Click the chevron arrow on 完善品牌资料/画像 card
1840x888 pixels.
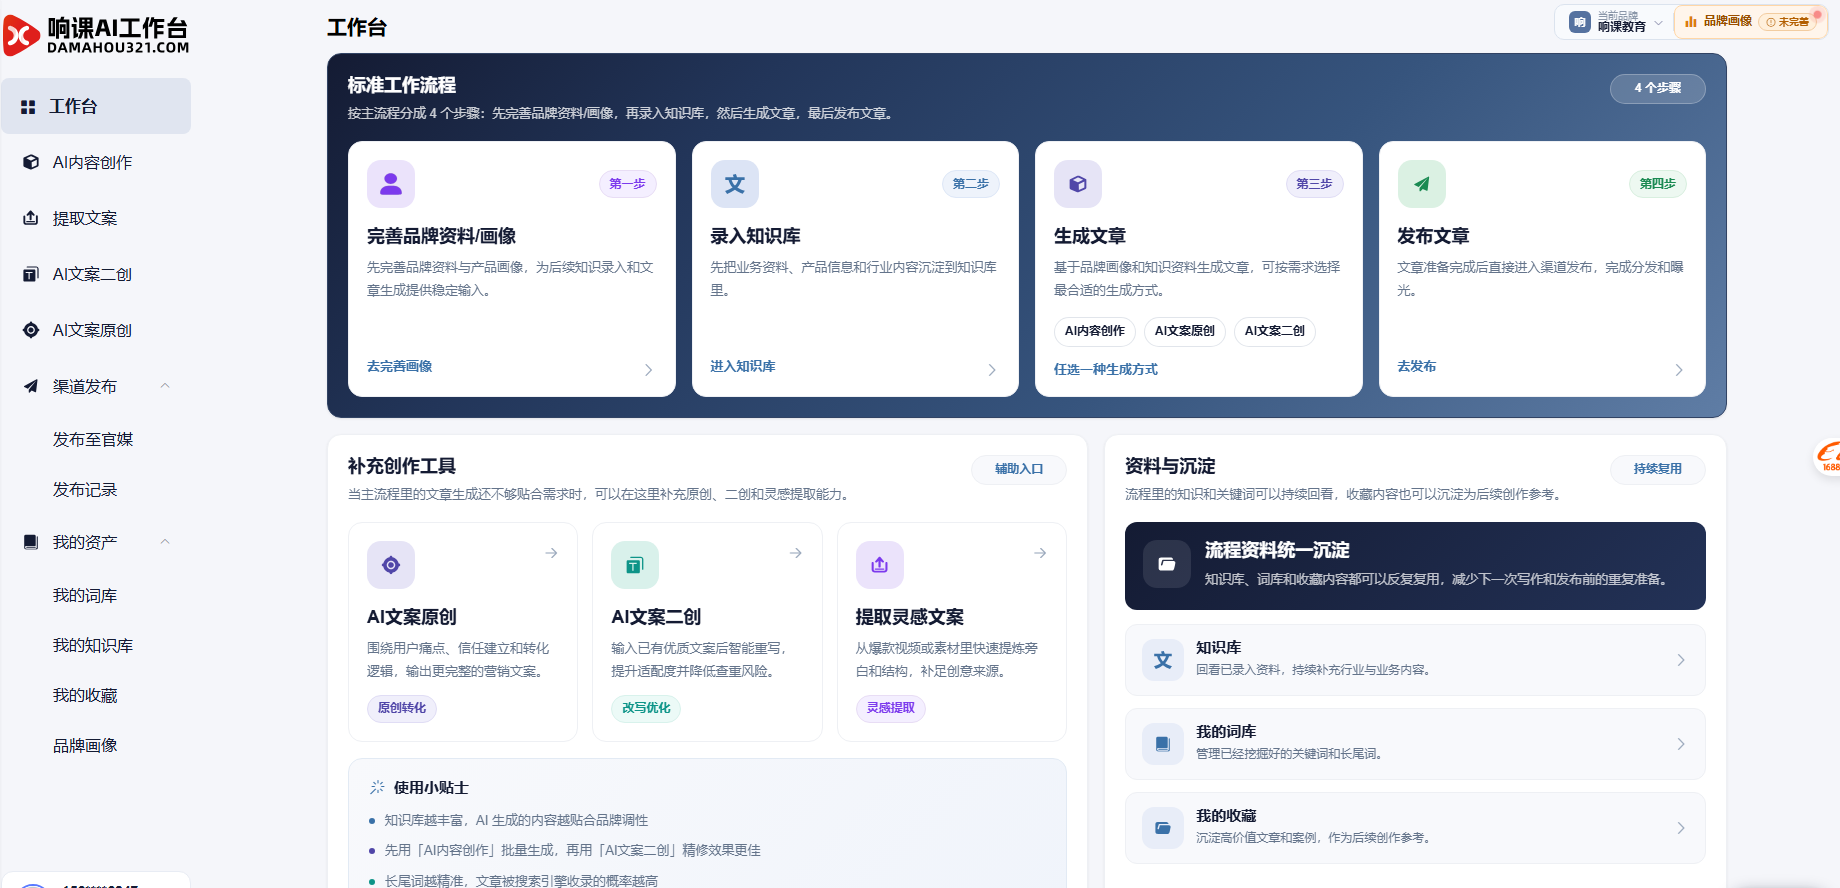point(648,370)
